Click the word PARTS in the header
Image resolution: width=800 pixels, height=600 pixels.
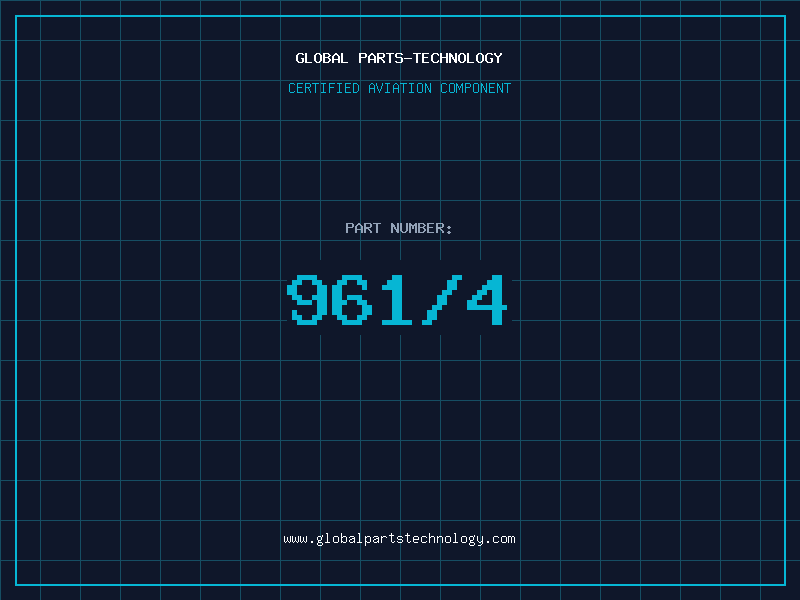(381, 58)
